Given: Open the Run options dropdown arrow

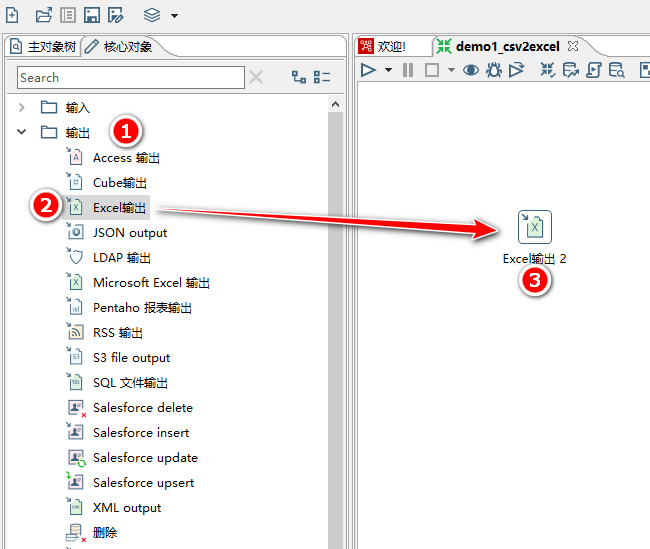Looking at the screenshot, I should 388,70.
